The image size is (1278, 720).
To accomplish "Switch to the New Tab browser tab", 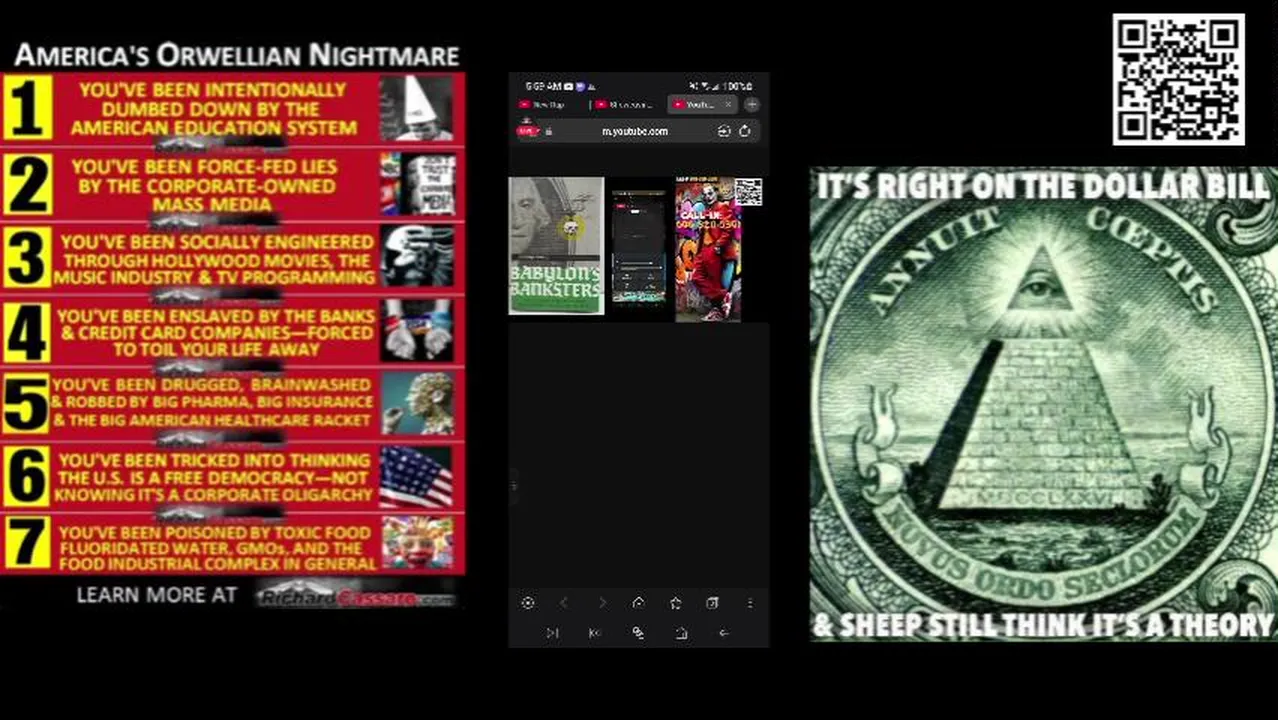I will pos(547,104).
